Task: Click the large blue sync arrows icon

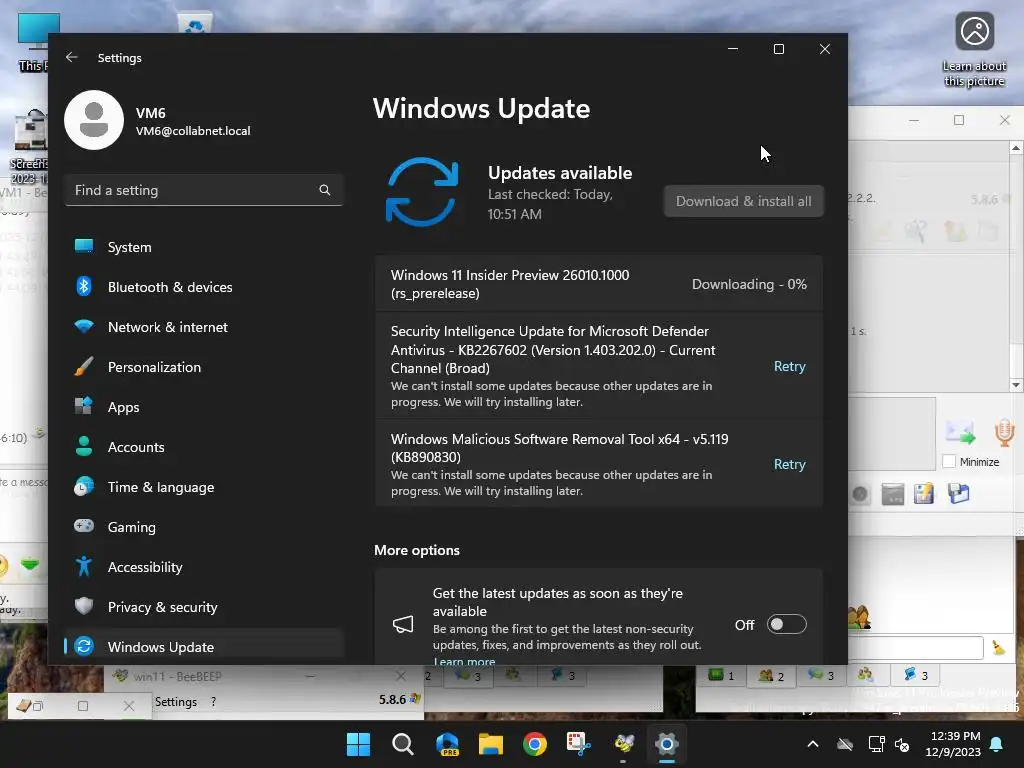Action: 422,192
